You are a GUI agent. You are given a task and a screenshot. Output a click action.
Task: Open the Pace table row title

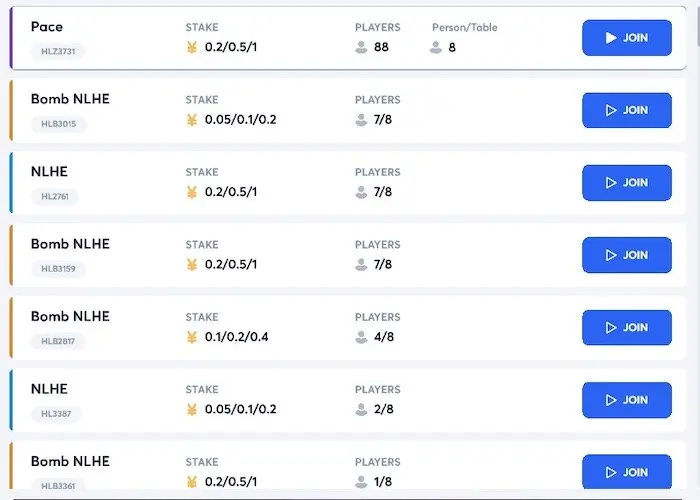tap(47, 27)
